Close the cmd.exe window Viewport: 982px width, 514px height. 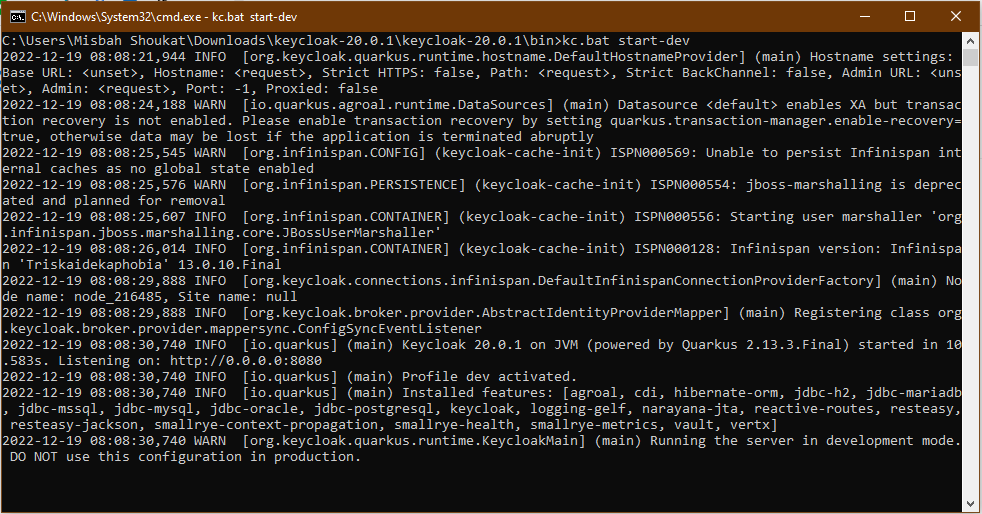click(956, 16)
